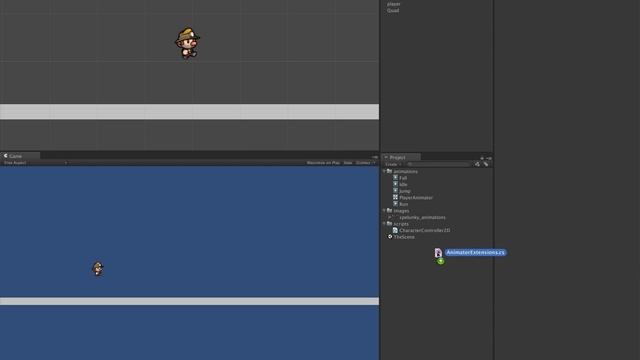640x360 pixels.
Task: Toggle the Stats button in Game view
Action: pyautogui.click(x=348, y=162)
